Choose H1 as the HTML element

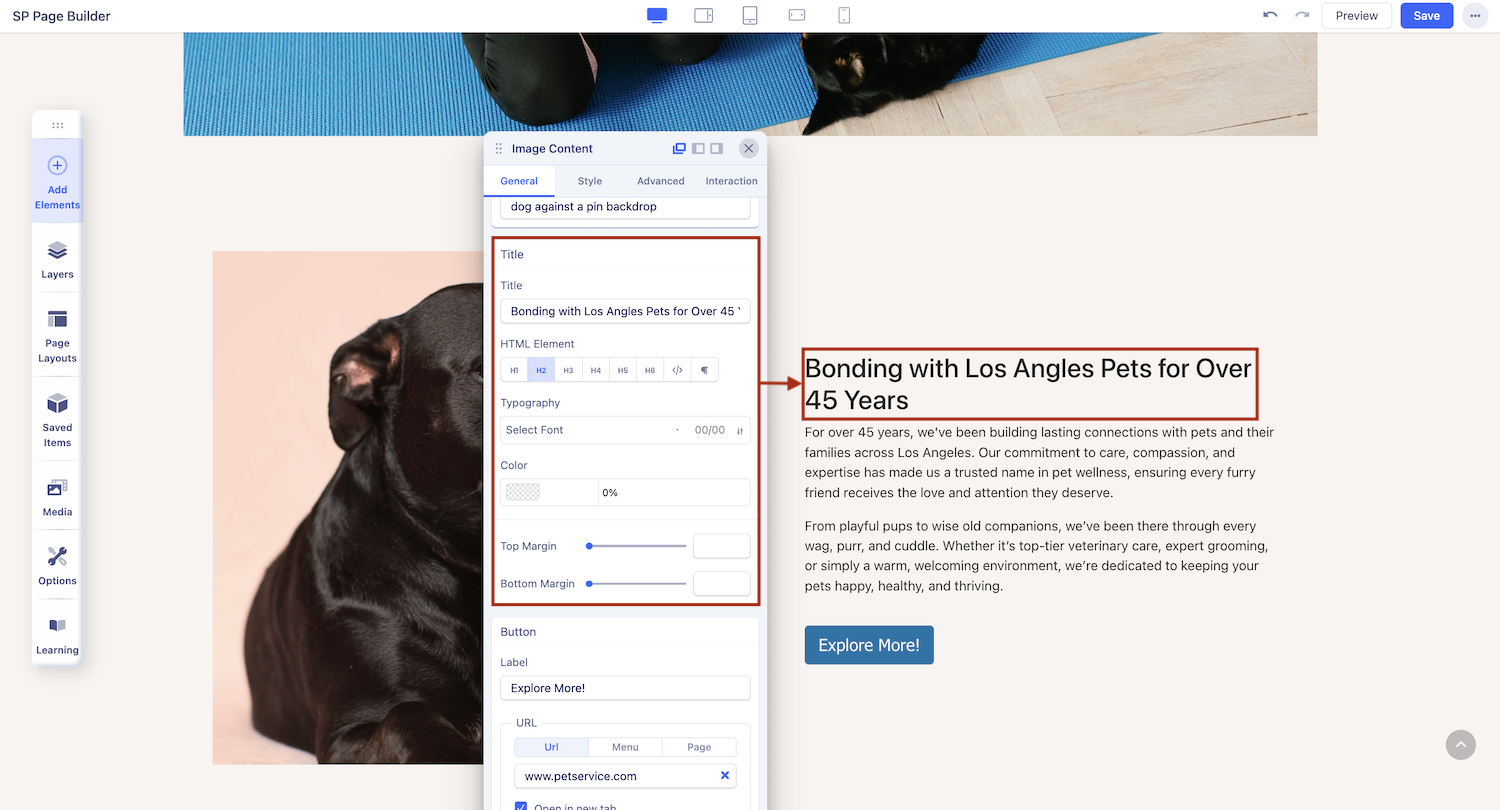pyautogui.click(x=514, y=370)
